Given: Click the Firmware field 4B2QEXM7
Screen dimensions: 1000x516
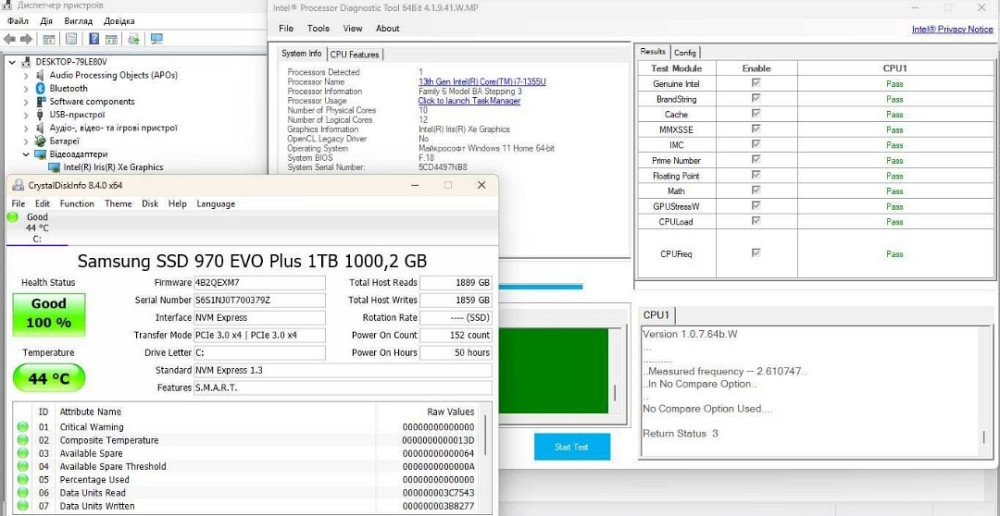Looking at the screenshot, I should pos(259,283).
